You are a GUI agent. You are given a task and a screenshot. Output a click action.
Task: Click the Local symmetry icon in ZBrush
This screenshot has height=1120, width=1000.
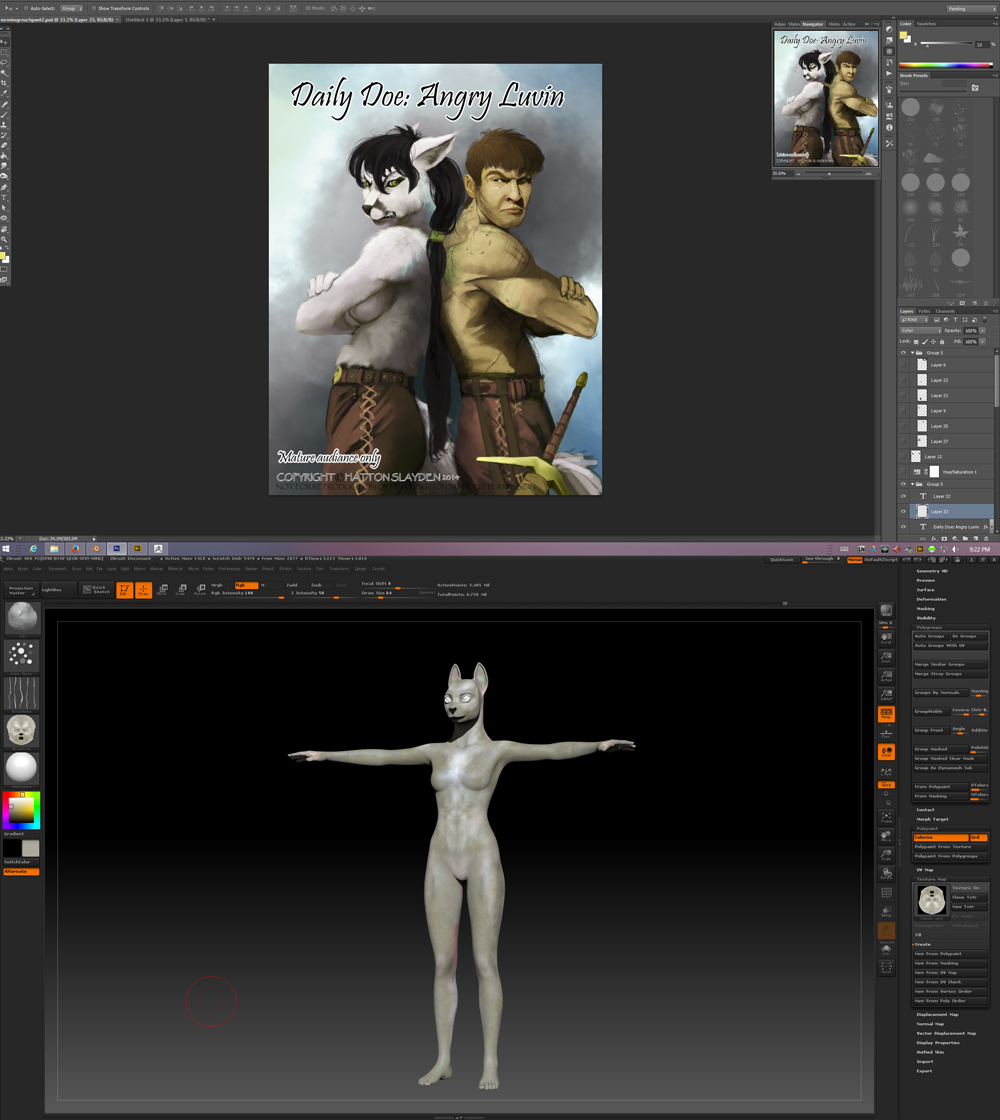click(x=886, y=752)
